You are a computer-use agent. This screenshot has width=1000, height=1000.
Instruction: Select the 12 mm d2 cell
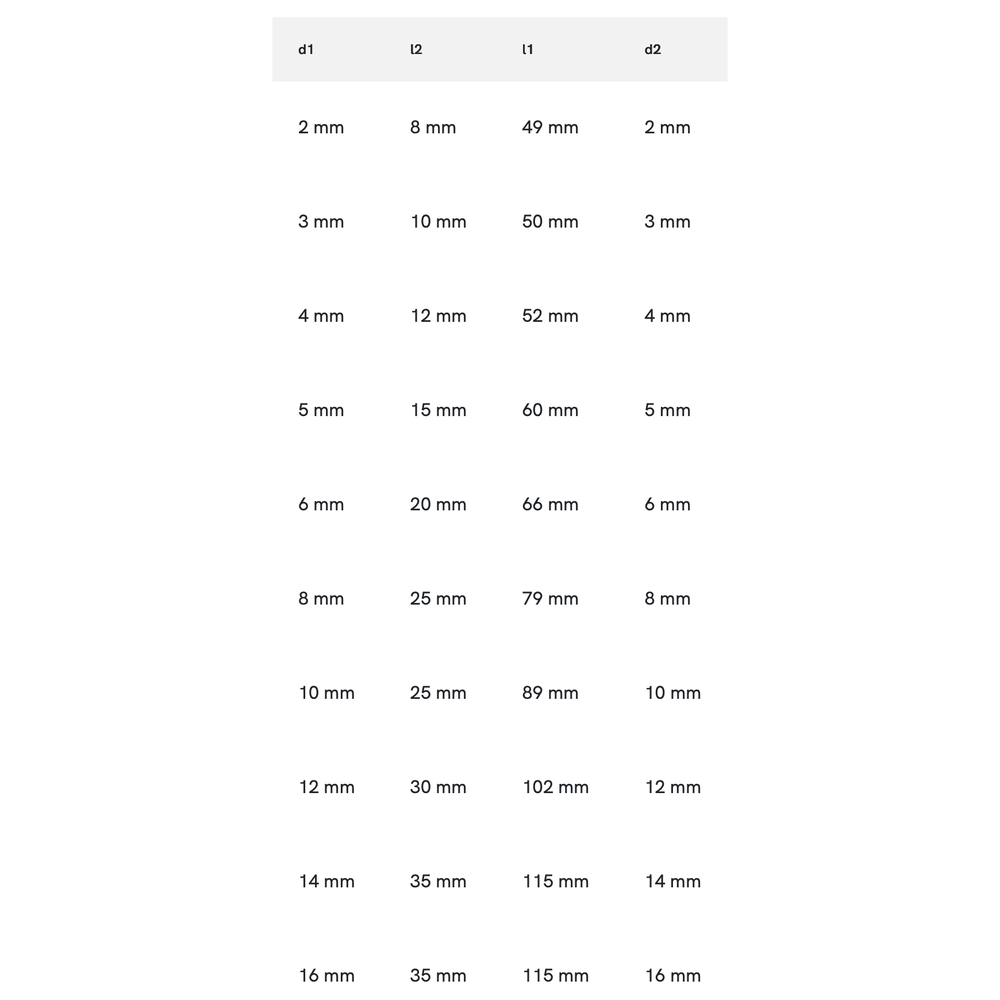coord(672,787)
